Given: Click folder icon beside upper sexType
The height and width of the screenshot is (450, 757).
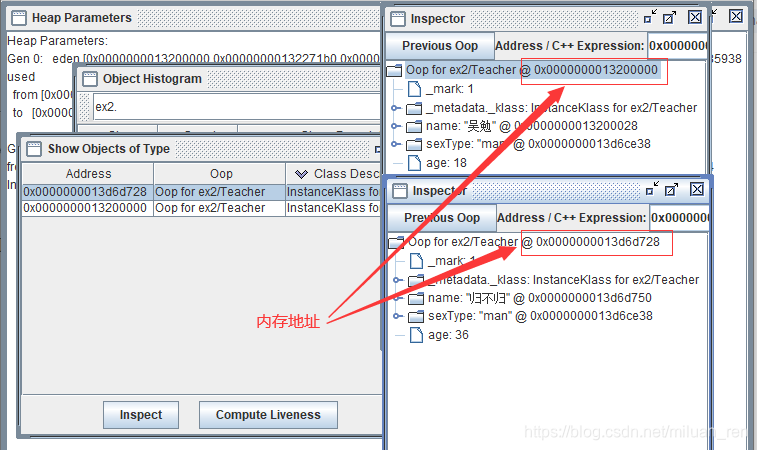Looking at the screenshot, I should pos(414,144).
